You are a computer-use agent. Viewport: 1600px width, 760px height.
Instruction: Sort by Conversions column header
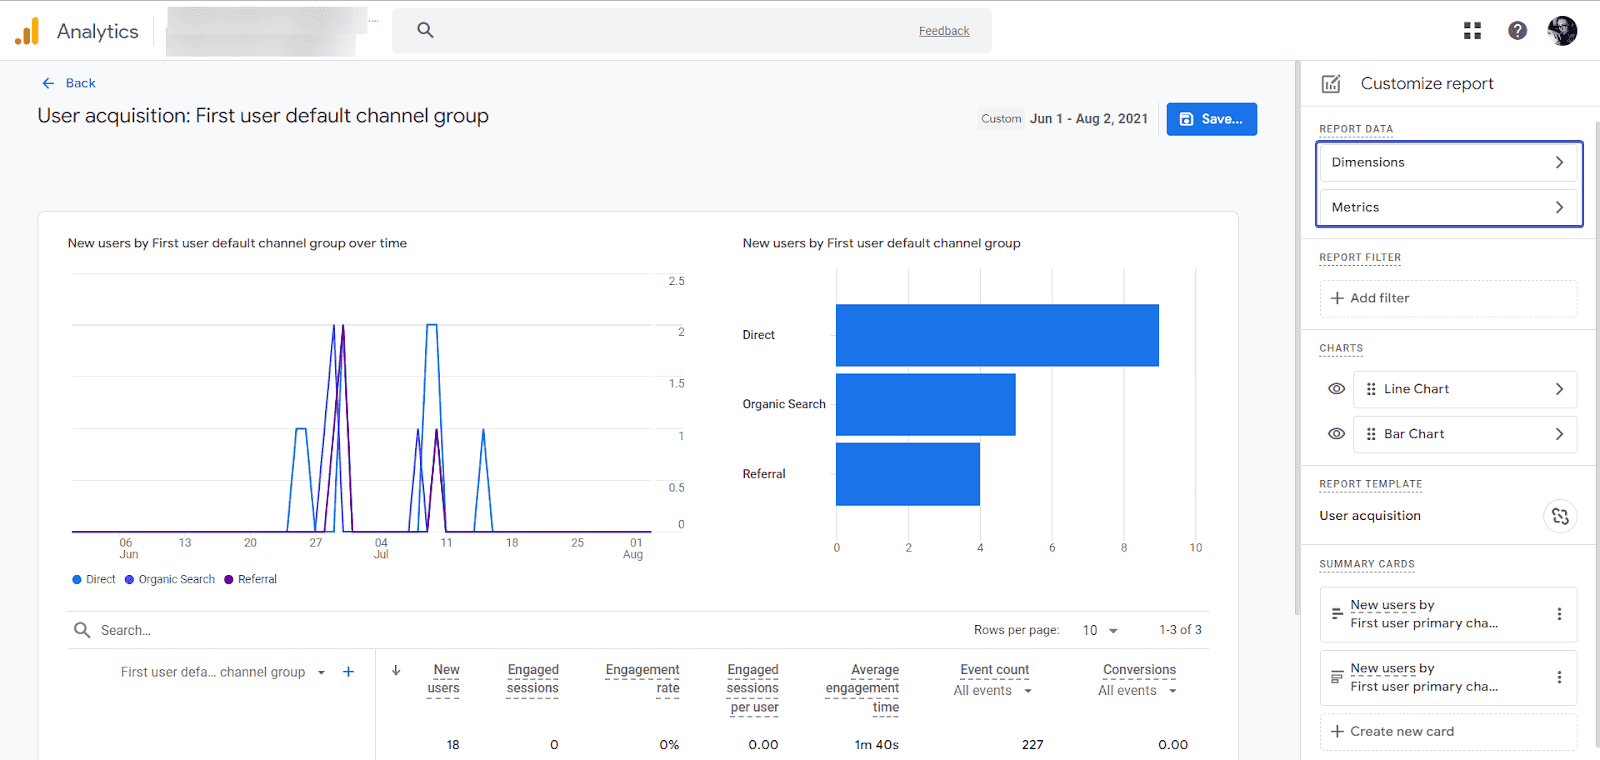click(x=1140, y=670)
